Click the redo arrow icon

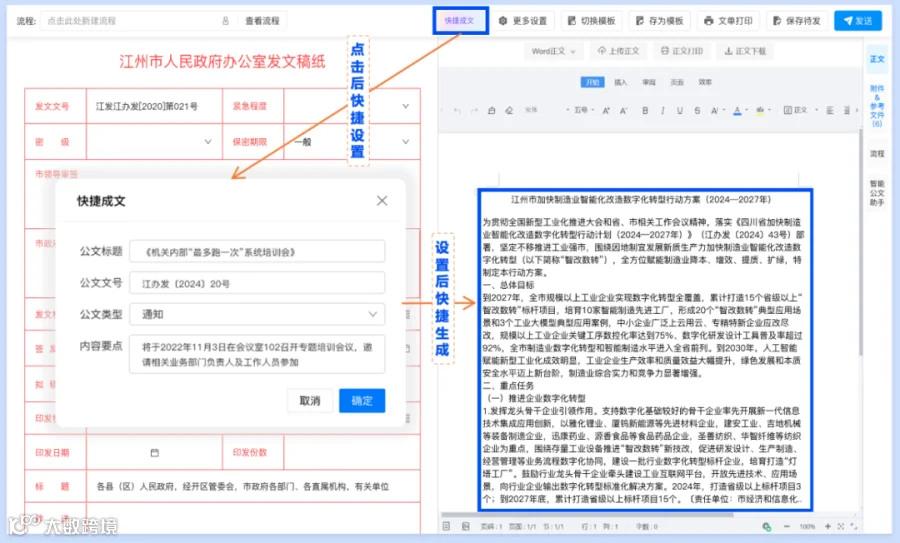474,110
